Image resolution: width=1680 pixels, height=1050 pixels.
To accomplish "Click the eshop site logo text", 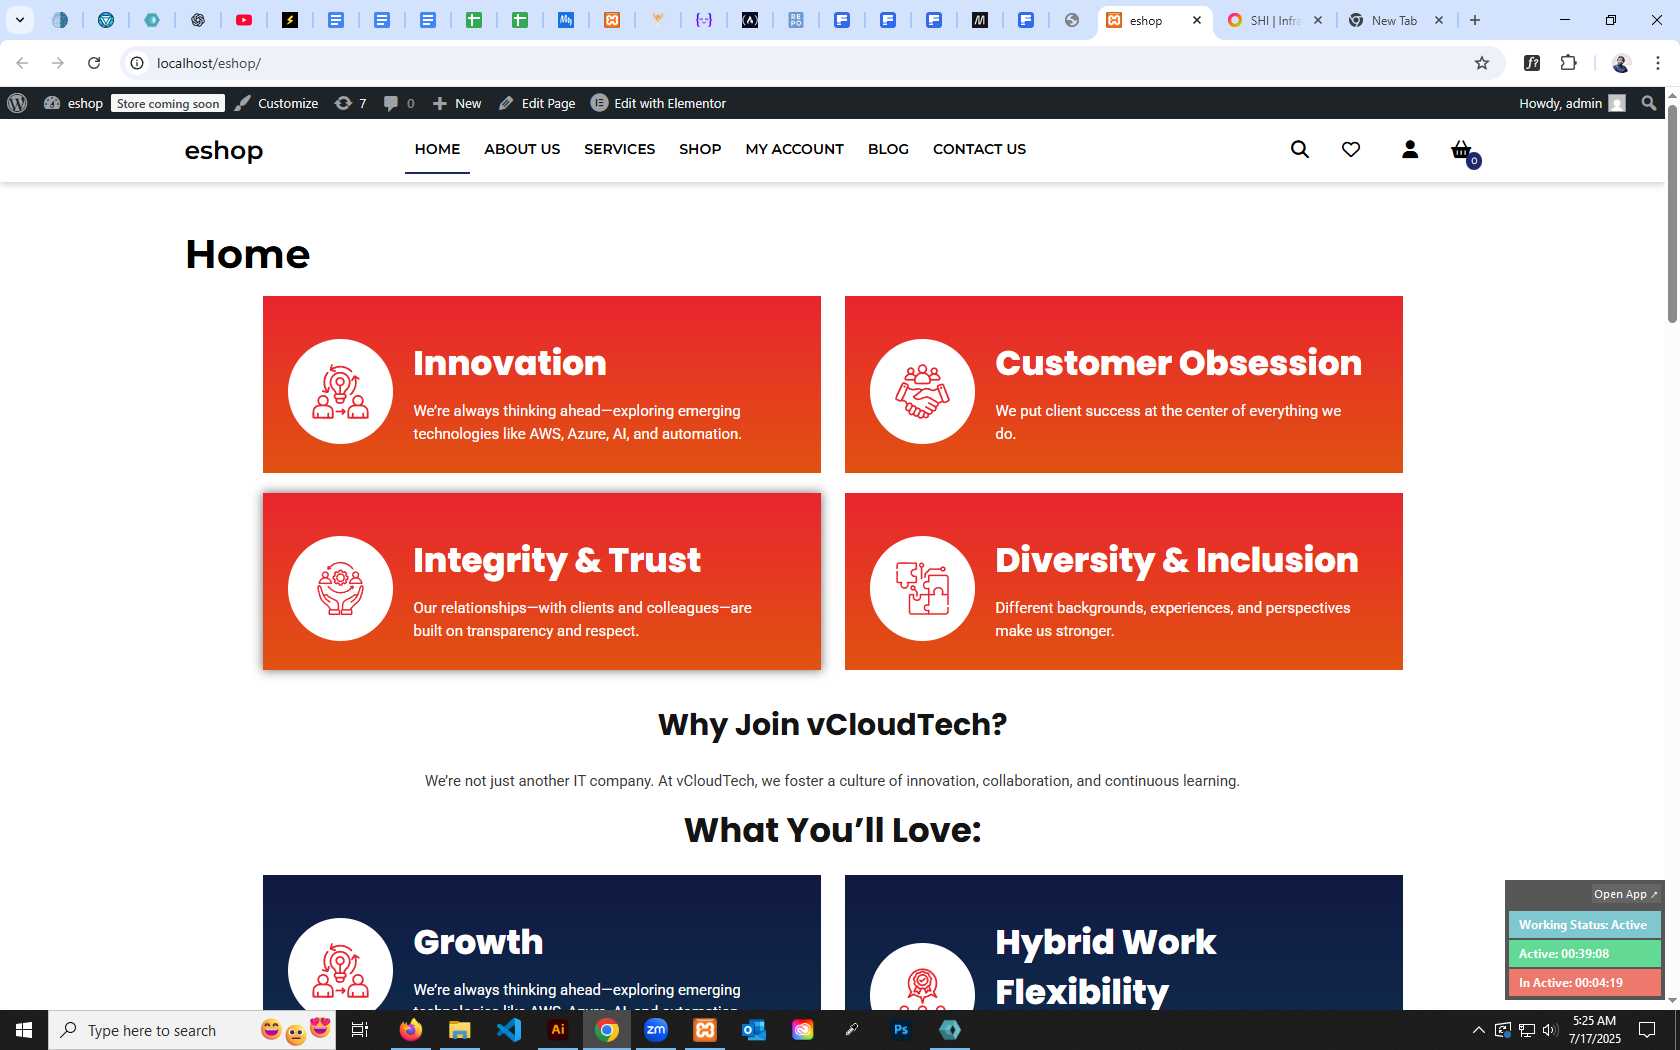I will (x=224, y=150).
